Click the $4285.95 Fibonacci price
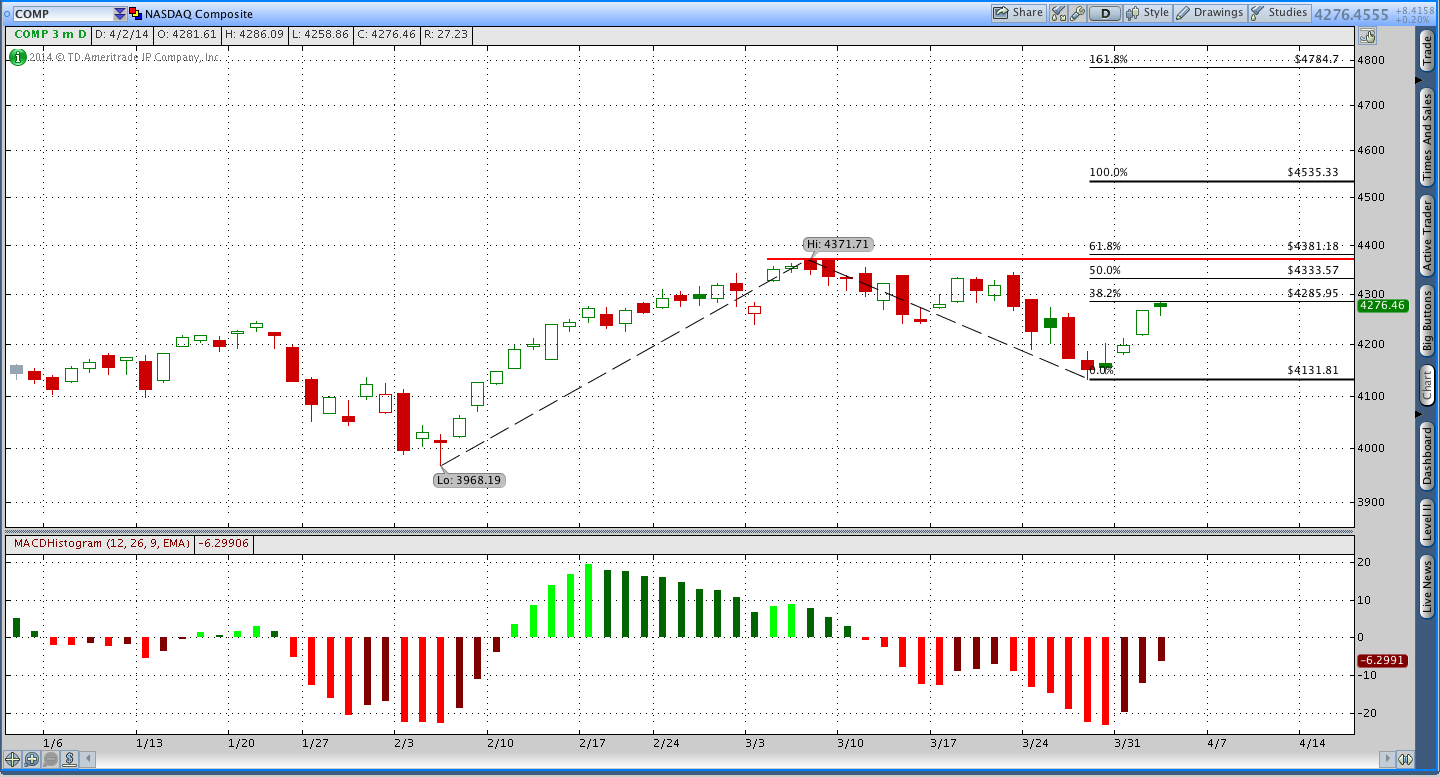Image resolution: width=1440 pixels, height=777 pixels. 1312,294
